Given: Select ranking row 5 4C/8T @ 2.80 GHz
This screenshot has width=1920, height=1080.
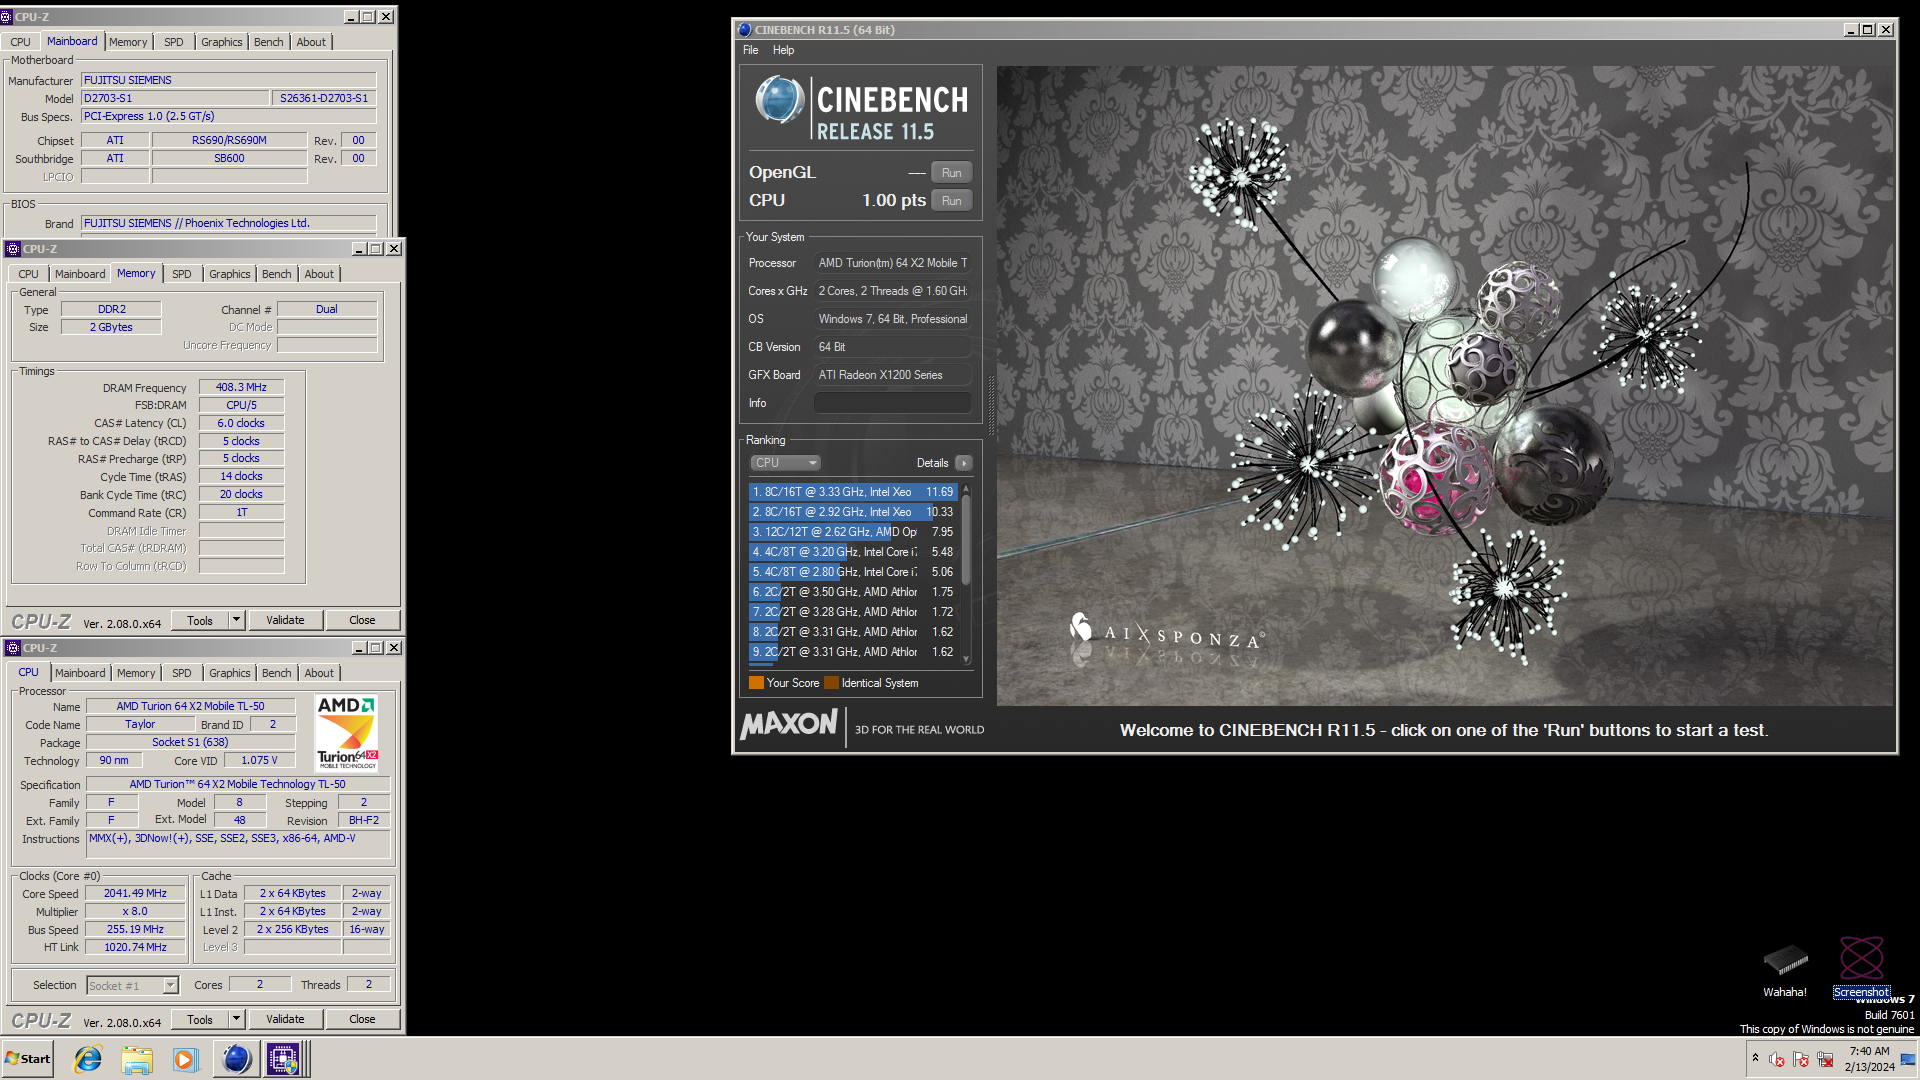Looking at the screenshot, I should (854, 572).
